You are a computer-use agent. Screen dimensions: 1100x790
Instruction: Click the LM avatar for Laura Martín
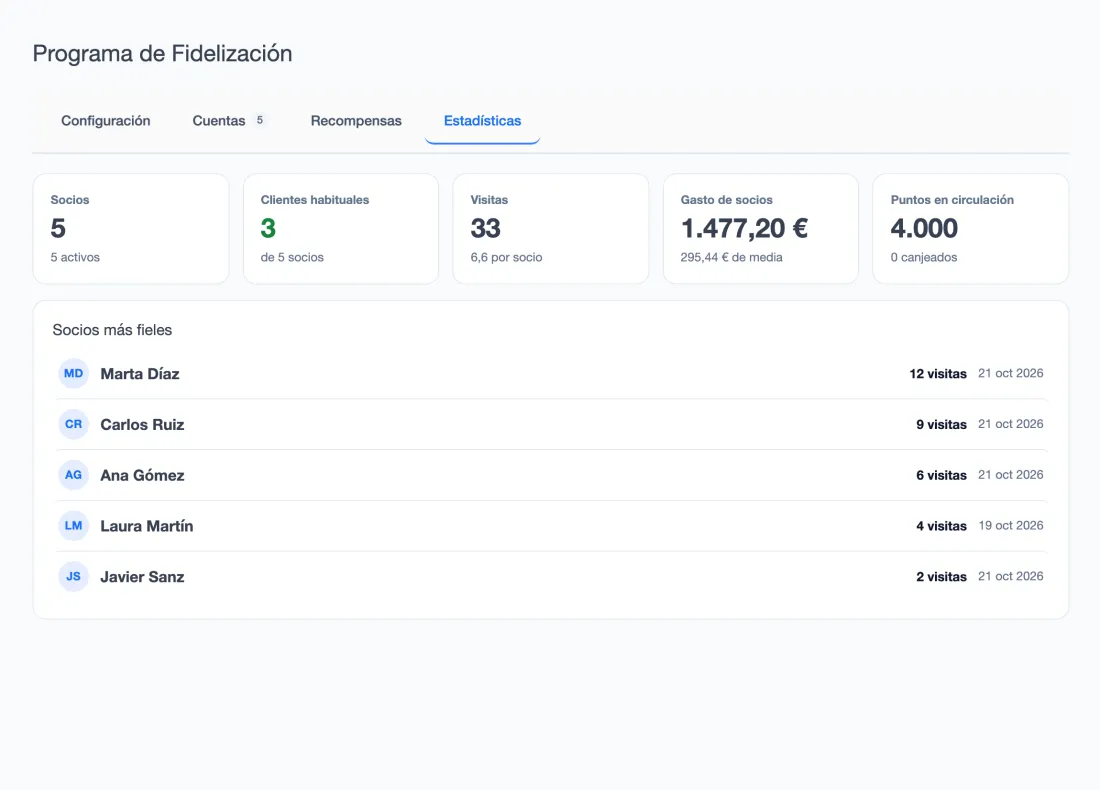(x=74, y=525)
